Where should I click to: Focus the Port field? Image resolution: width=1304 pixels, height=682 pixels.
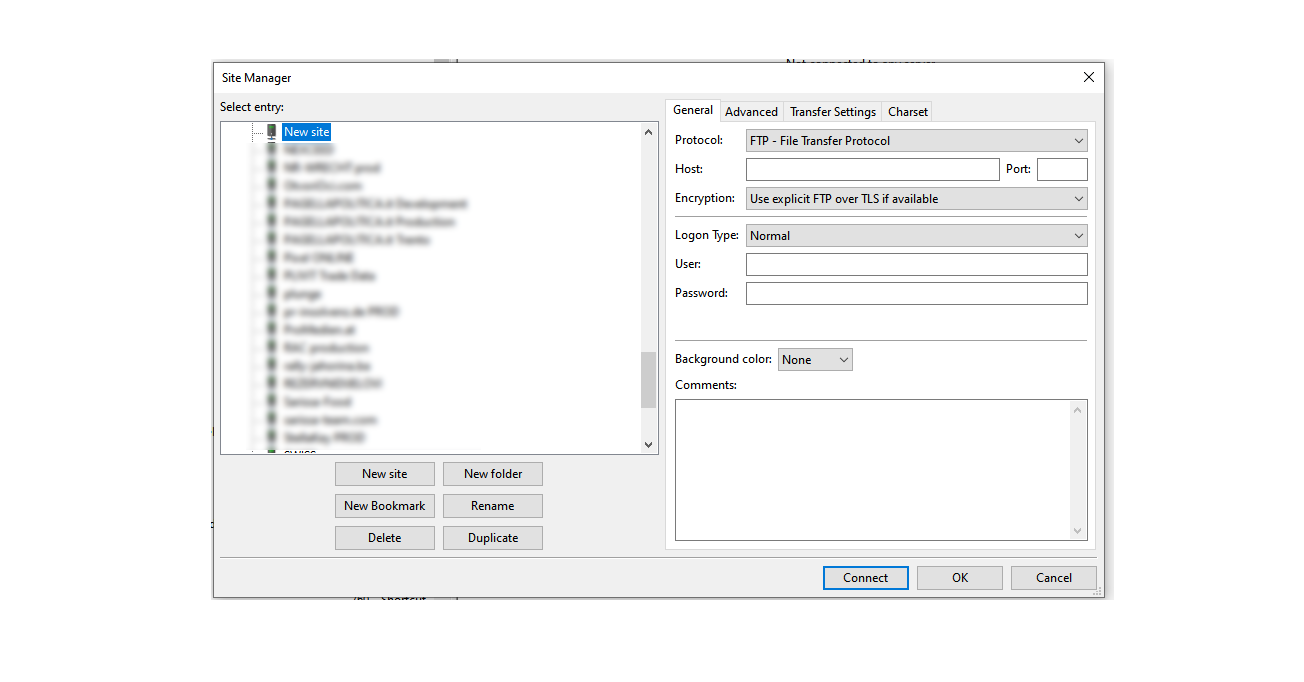click(x=1061, y=169)
